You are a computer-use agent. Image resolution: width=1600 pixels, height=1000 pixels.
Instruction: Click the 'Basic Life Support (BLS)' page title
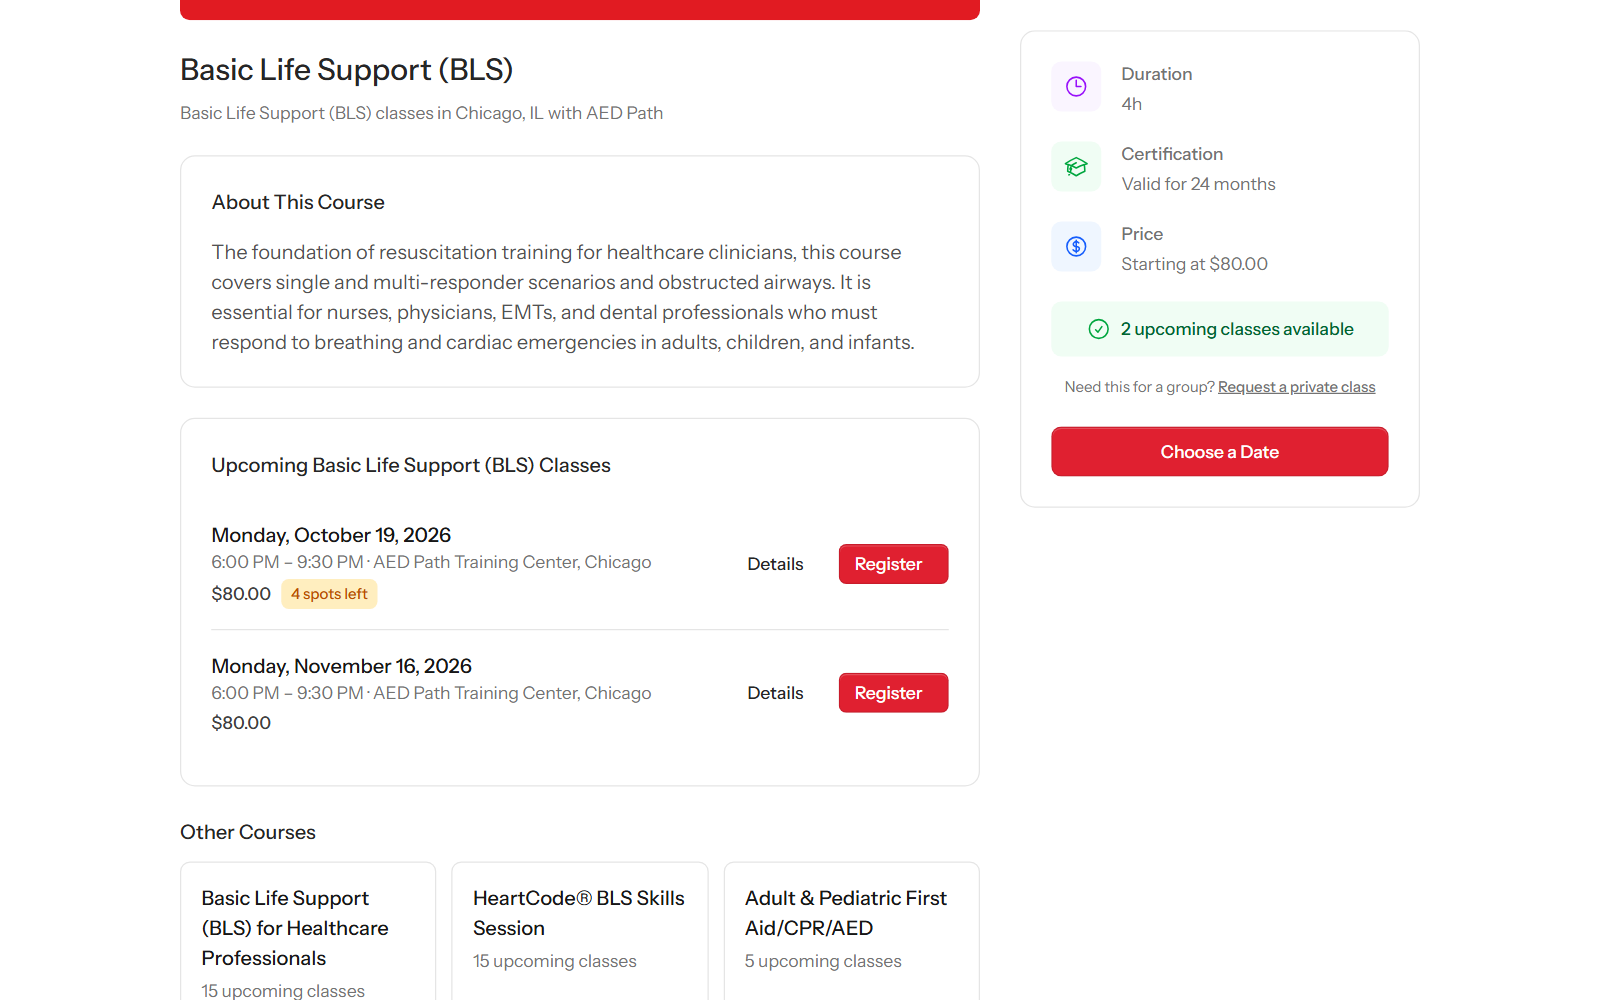pyautogui.click(x=346, y=70)
